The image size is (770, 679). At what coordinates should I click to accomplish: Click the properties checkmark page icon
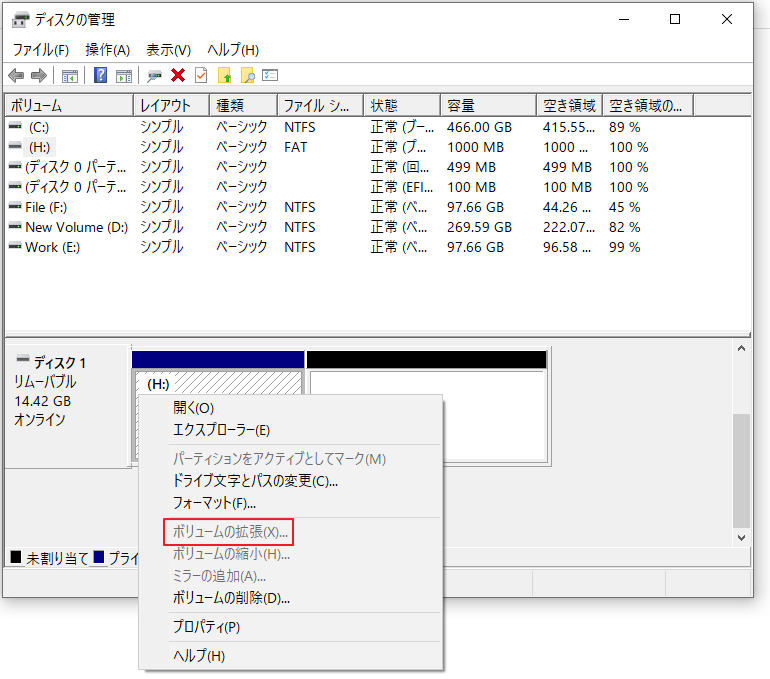coord(201,75)
